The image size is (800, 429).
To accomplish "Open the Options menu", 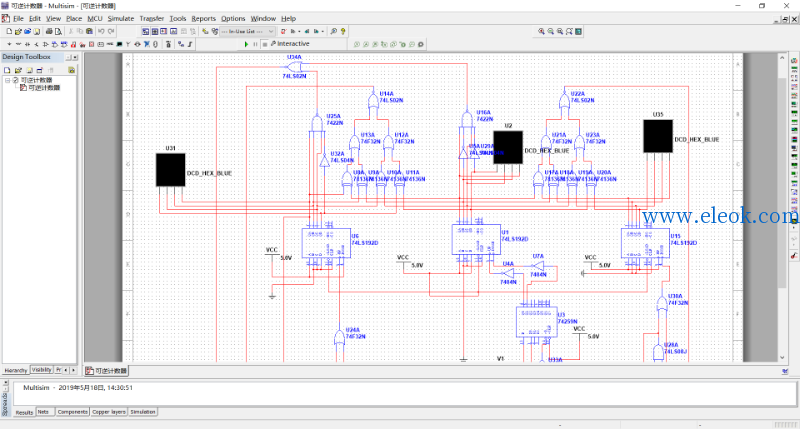I will [233, 18].
